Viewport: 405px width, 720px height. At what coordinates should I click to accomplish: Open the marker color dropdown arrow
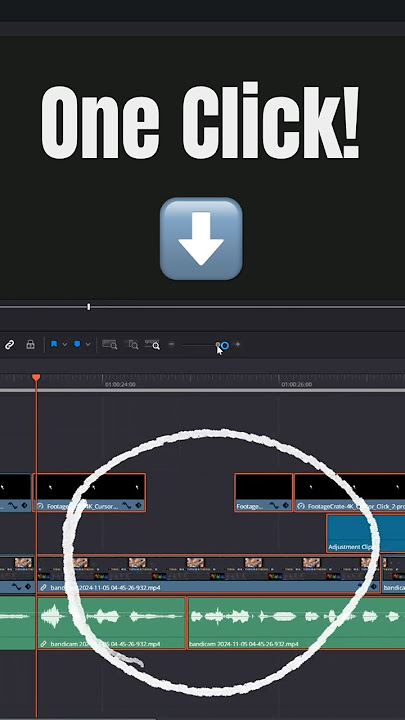click(88, 344)
